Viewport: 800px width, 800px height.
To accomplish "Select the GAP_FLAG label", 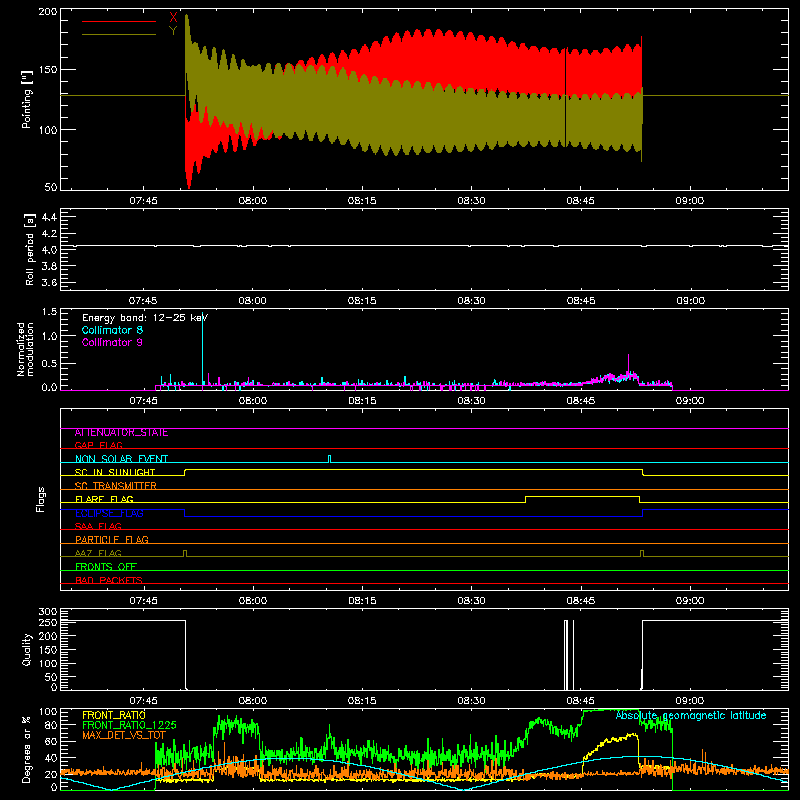I will coord(99,445).
